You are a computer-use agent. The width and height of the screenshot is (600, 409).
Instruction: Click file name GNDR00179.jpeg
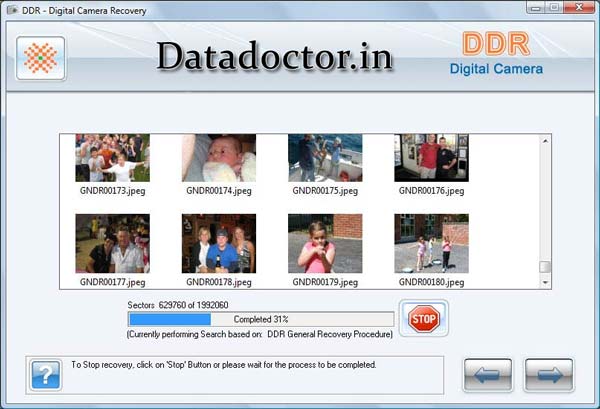pyautogui.click(x=325, y=282)
